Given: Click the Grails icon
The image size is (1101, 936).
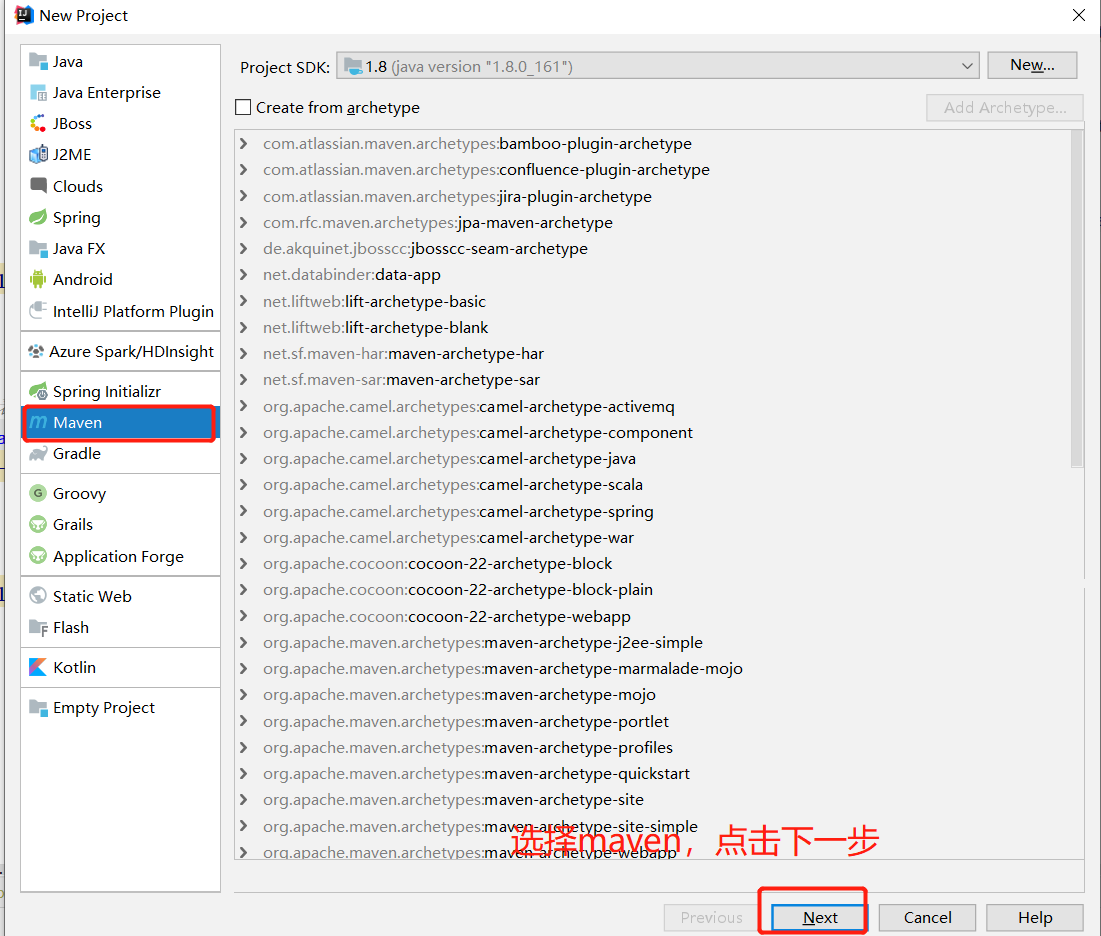Looking at the screenshot, I should pyautogui.click(x=38, y=525).
